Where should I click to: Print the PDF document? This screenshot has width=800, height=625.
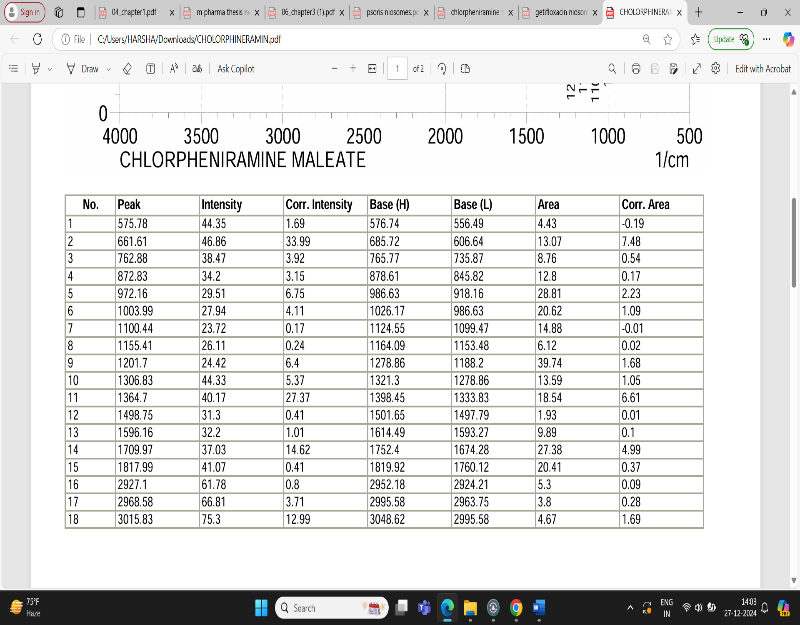[x=636, y=68]
